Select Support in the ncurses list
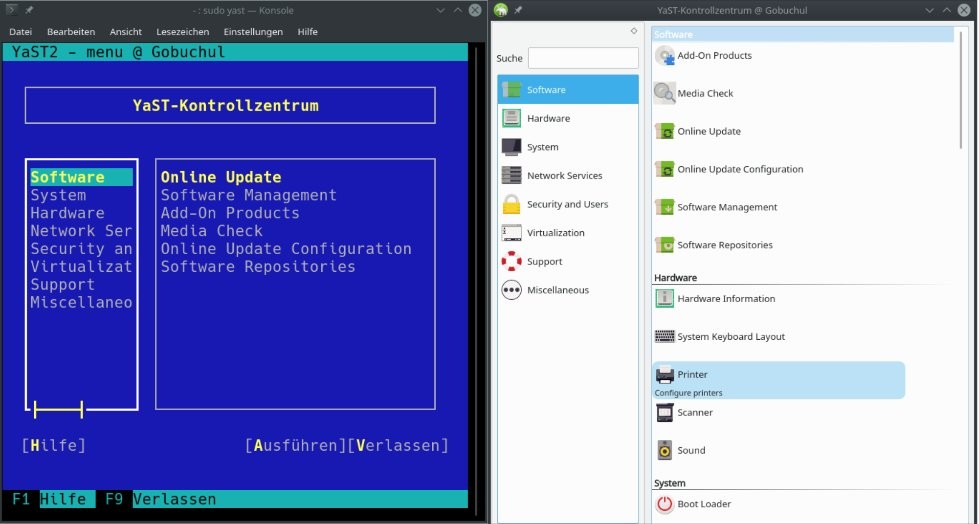The image size is (979, 524). click(62, 285)
